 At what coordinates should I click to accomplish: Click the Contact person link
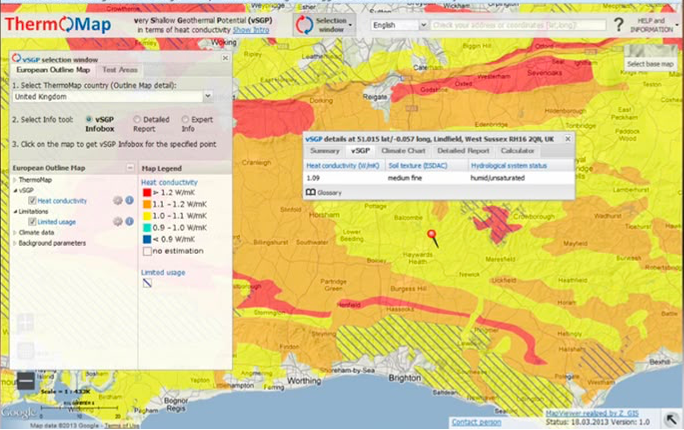[x=476, y=422]
